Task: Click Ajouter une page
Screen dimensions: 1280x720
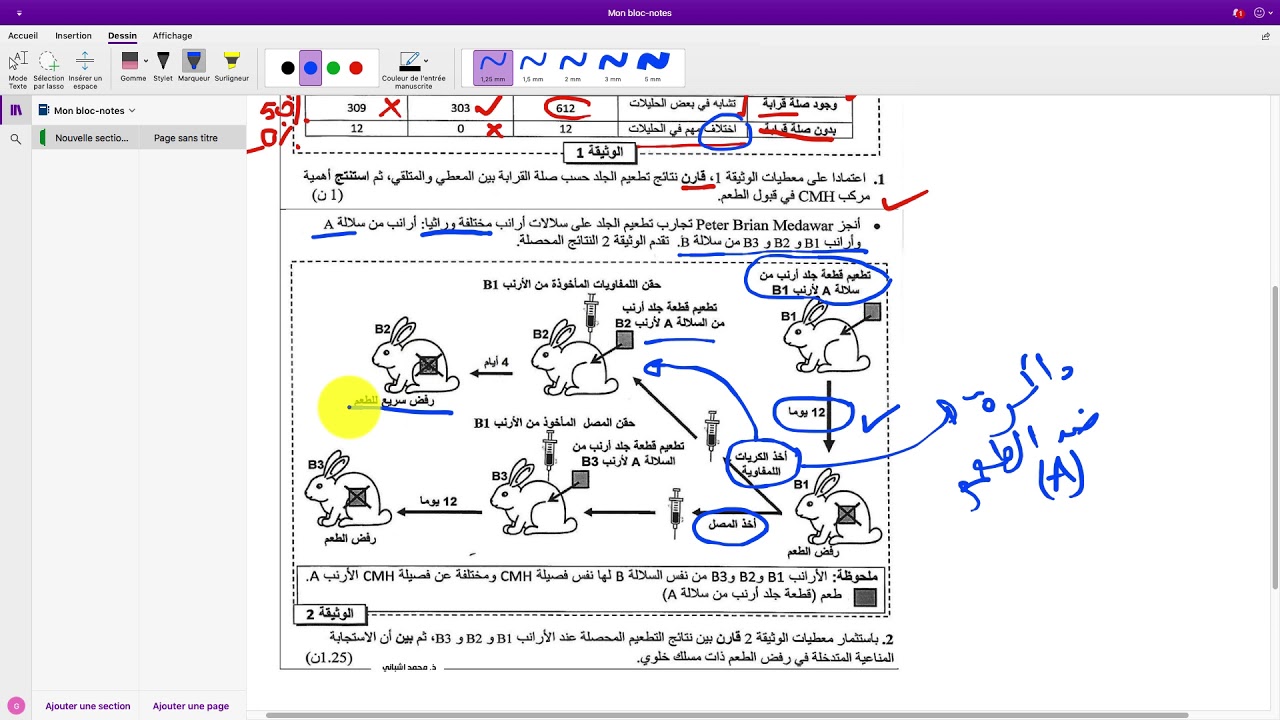Action: [191, 706]
